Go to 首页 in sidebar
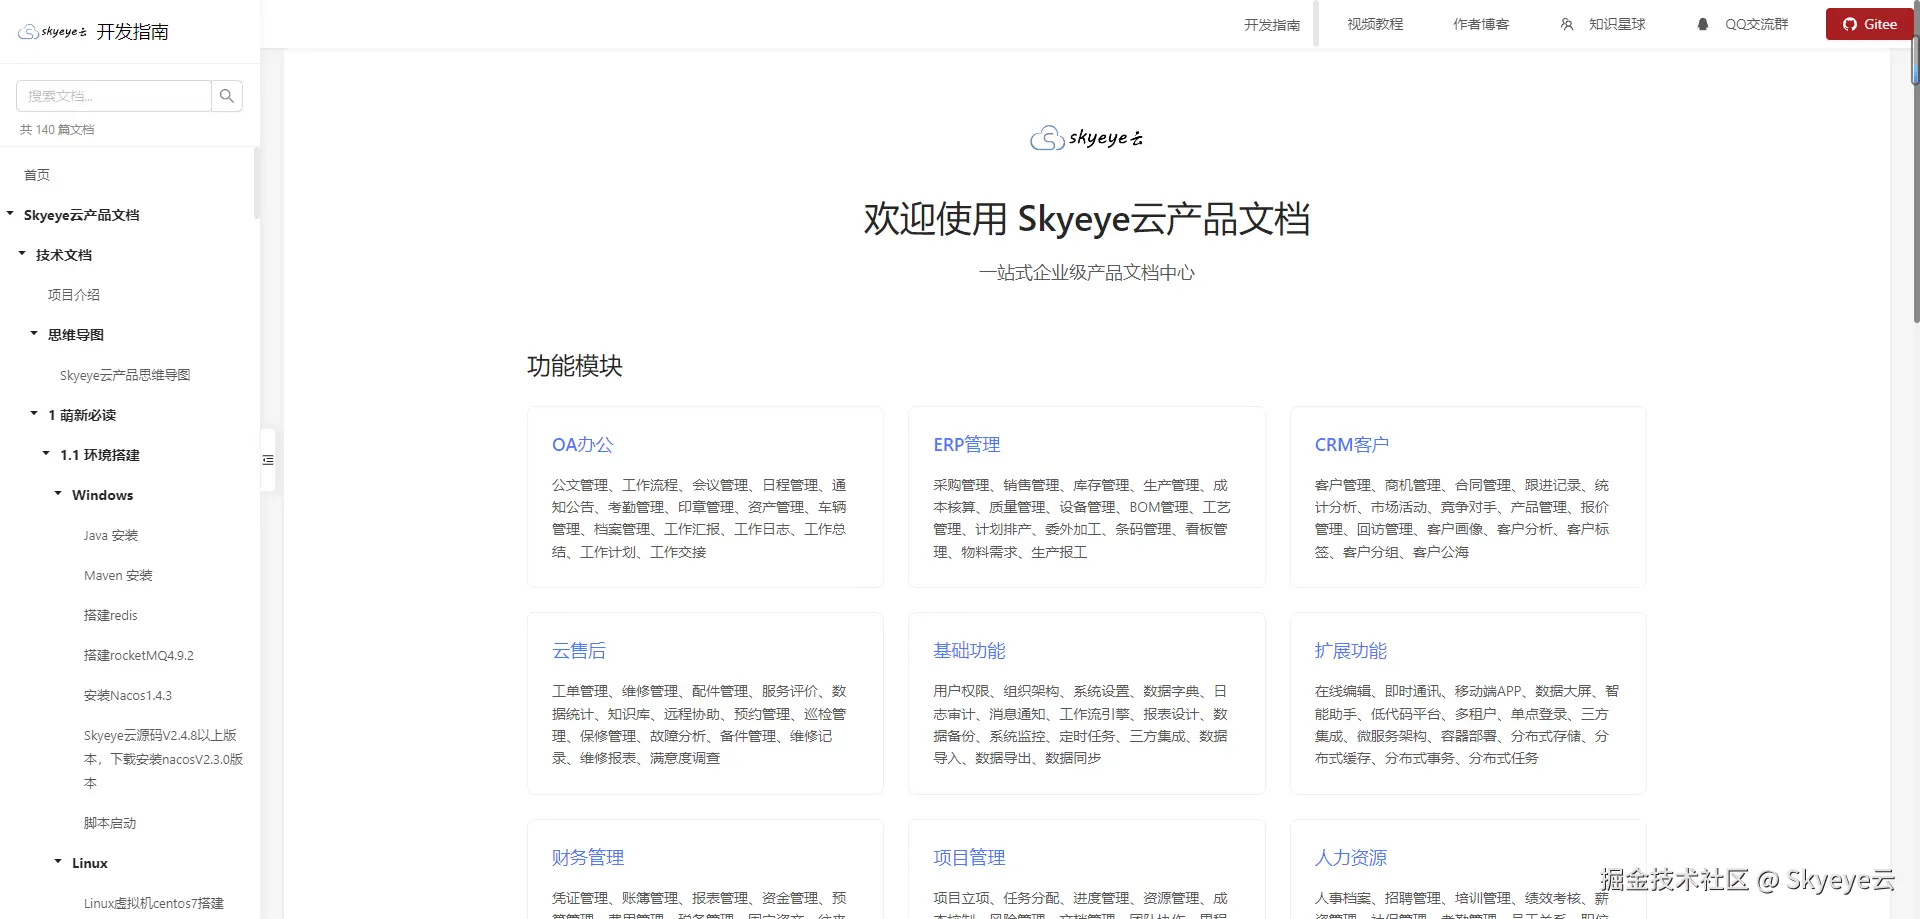Image resolution: width=1920 pixels, height=919 pixels. 37,175
